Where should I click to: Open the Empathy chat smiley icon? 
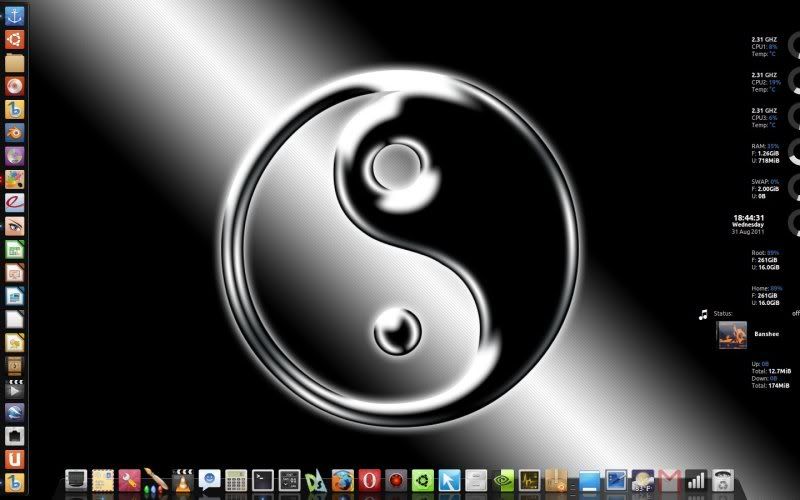(209, 481)
